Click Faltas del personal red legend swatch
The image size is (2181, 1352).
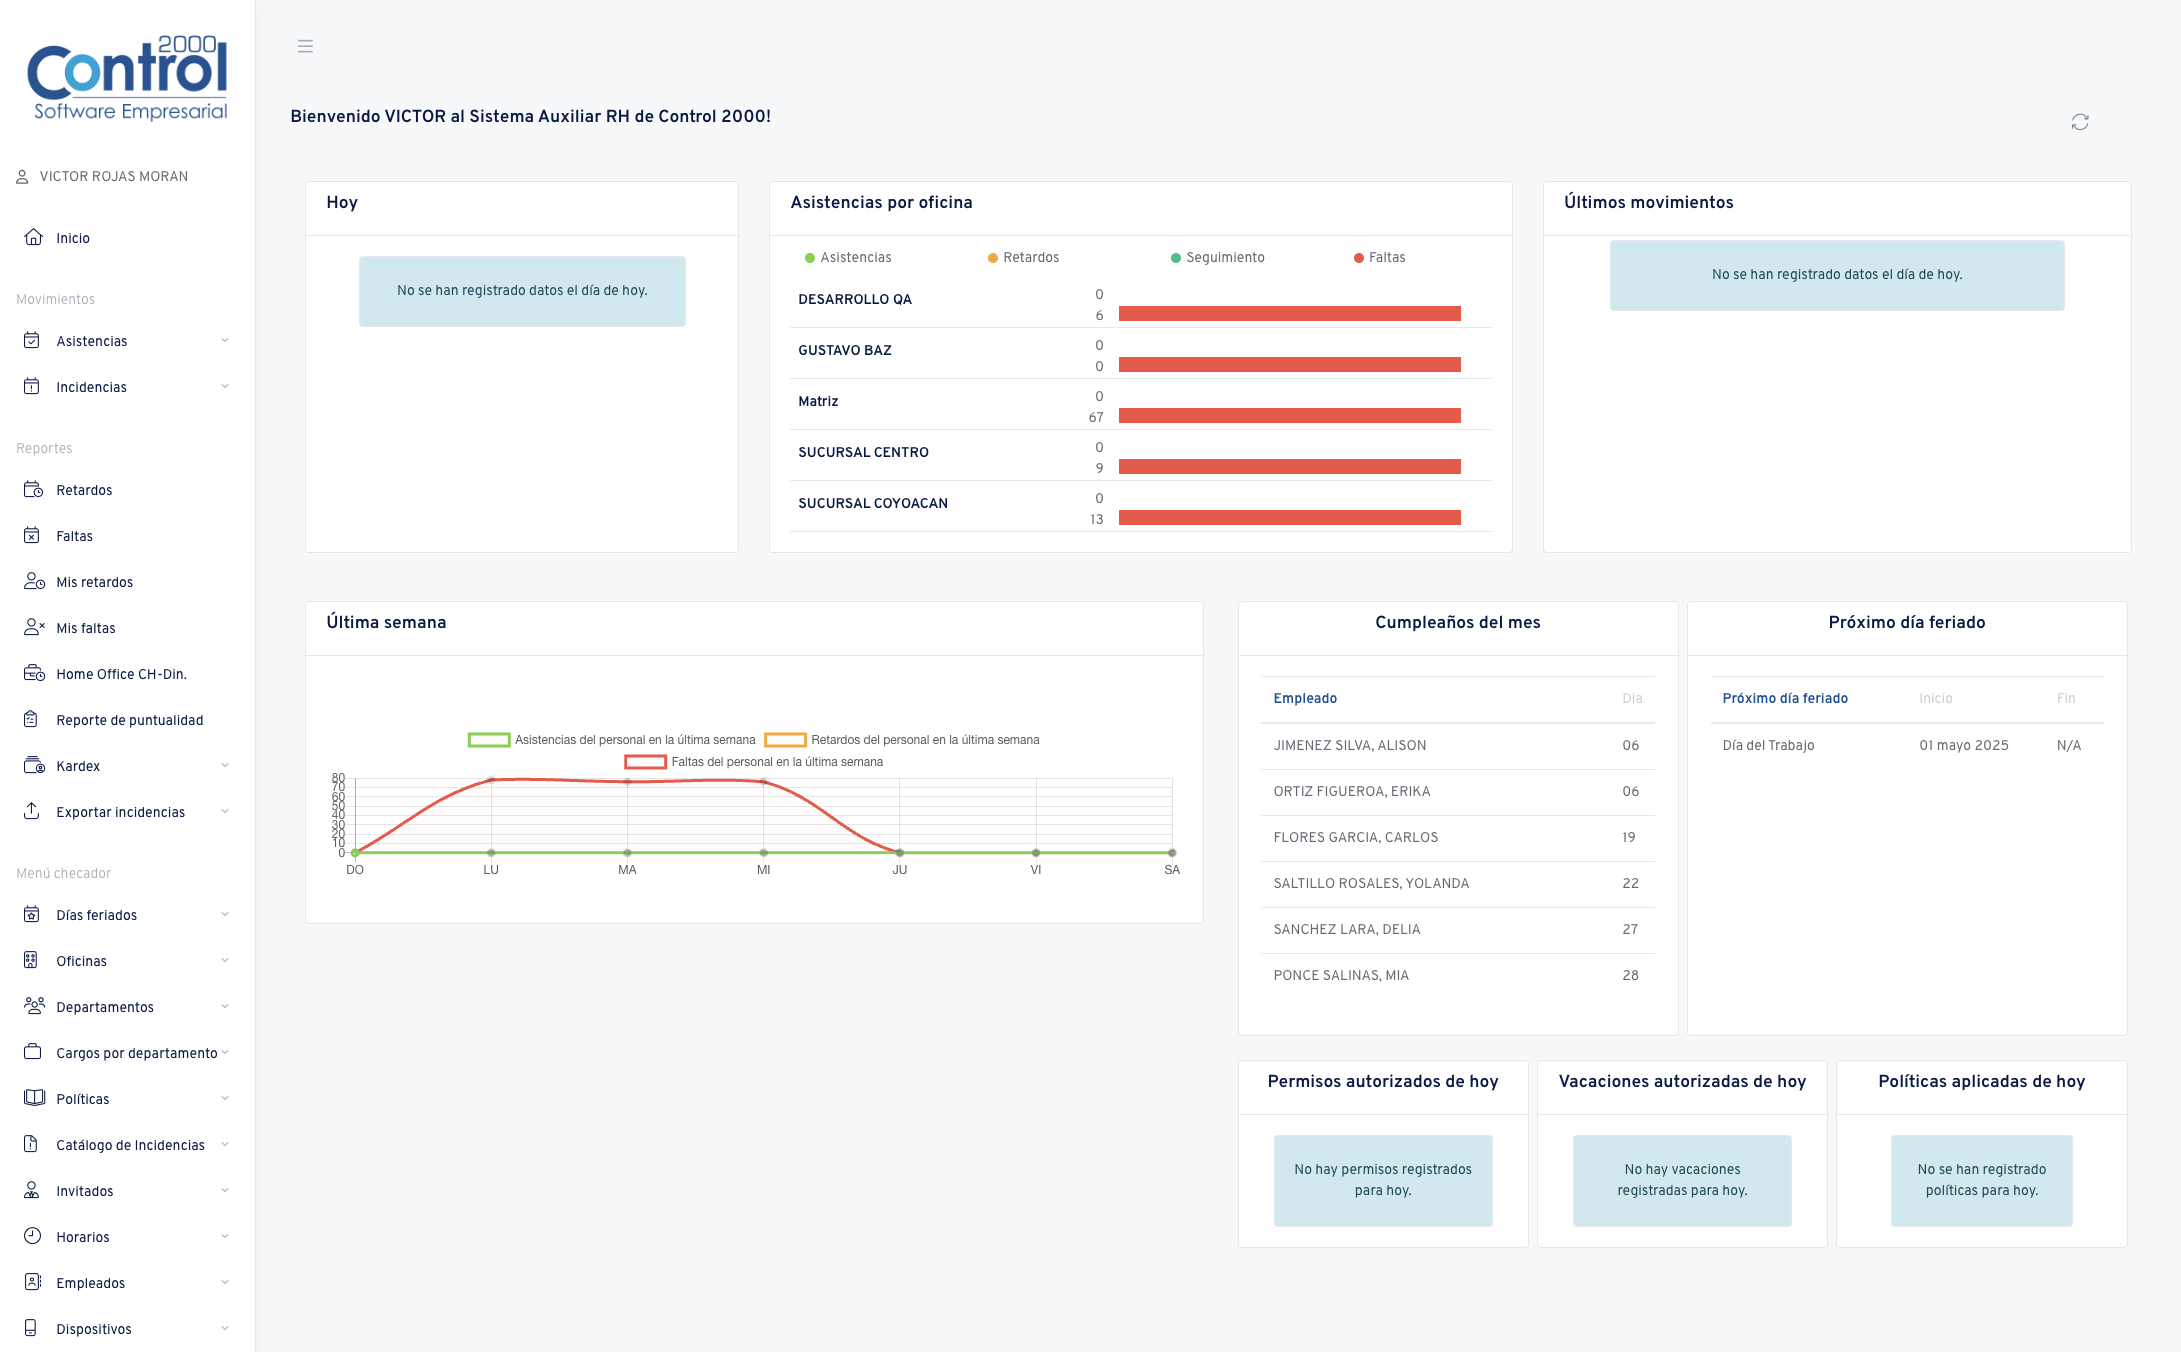click(645, 762)
